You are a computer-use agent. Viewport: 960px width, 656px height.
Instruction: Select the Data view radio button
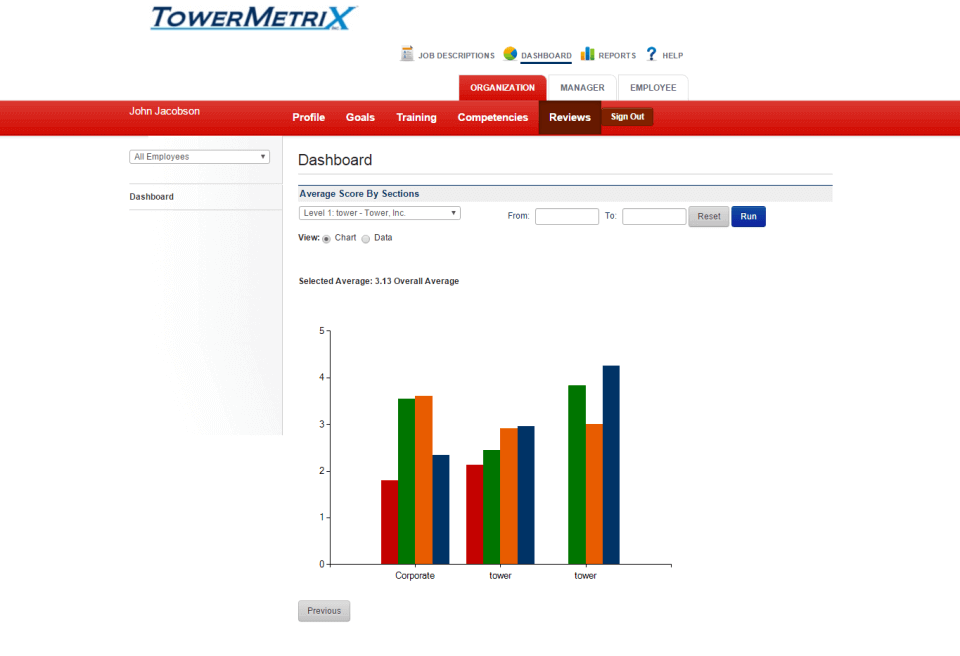(x=366, y=238)
